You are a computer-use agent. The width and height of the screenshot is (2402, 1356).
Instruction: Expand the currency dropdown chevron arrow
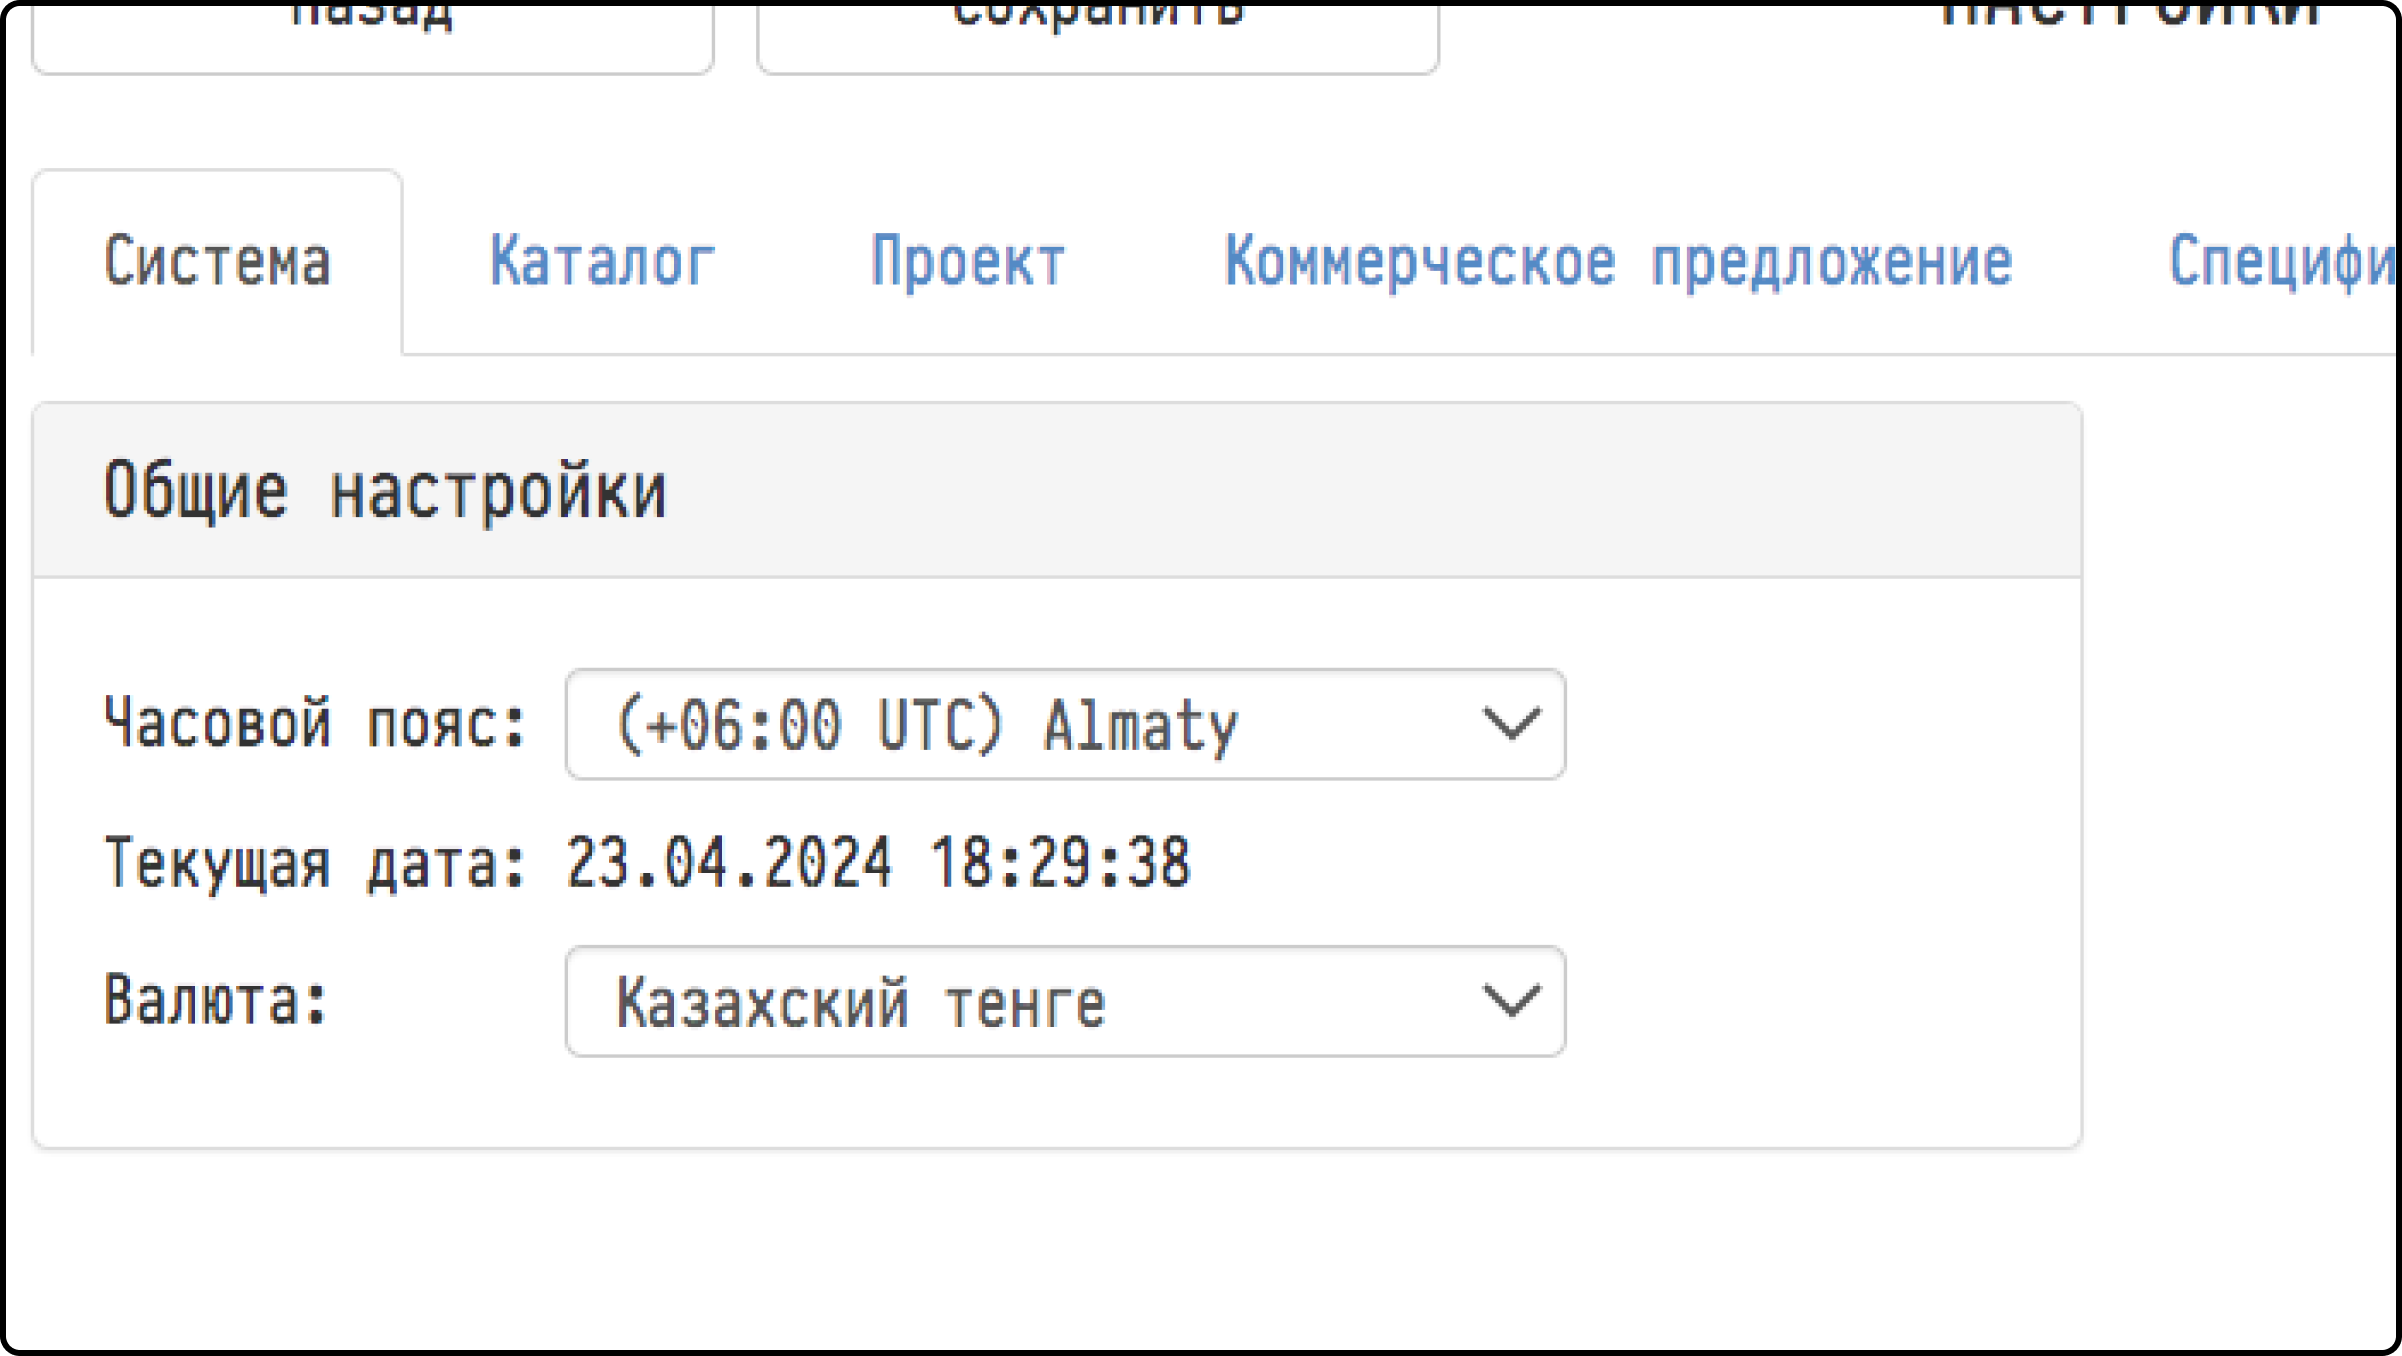1510,1001
